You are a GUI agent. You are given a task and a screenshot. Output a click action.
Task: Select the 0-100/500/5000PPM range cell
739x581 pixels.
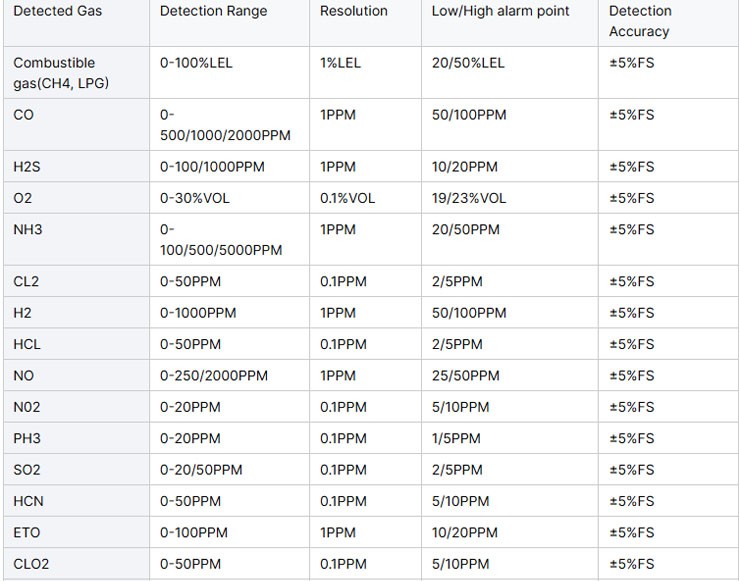coord(221,240)
